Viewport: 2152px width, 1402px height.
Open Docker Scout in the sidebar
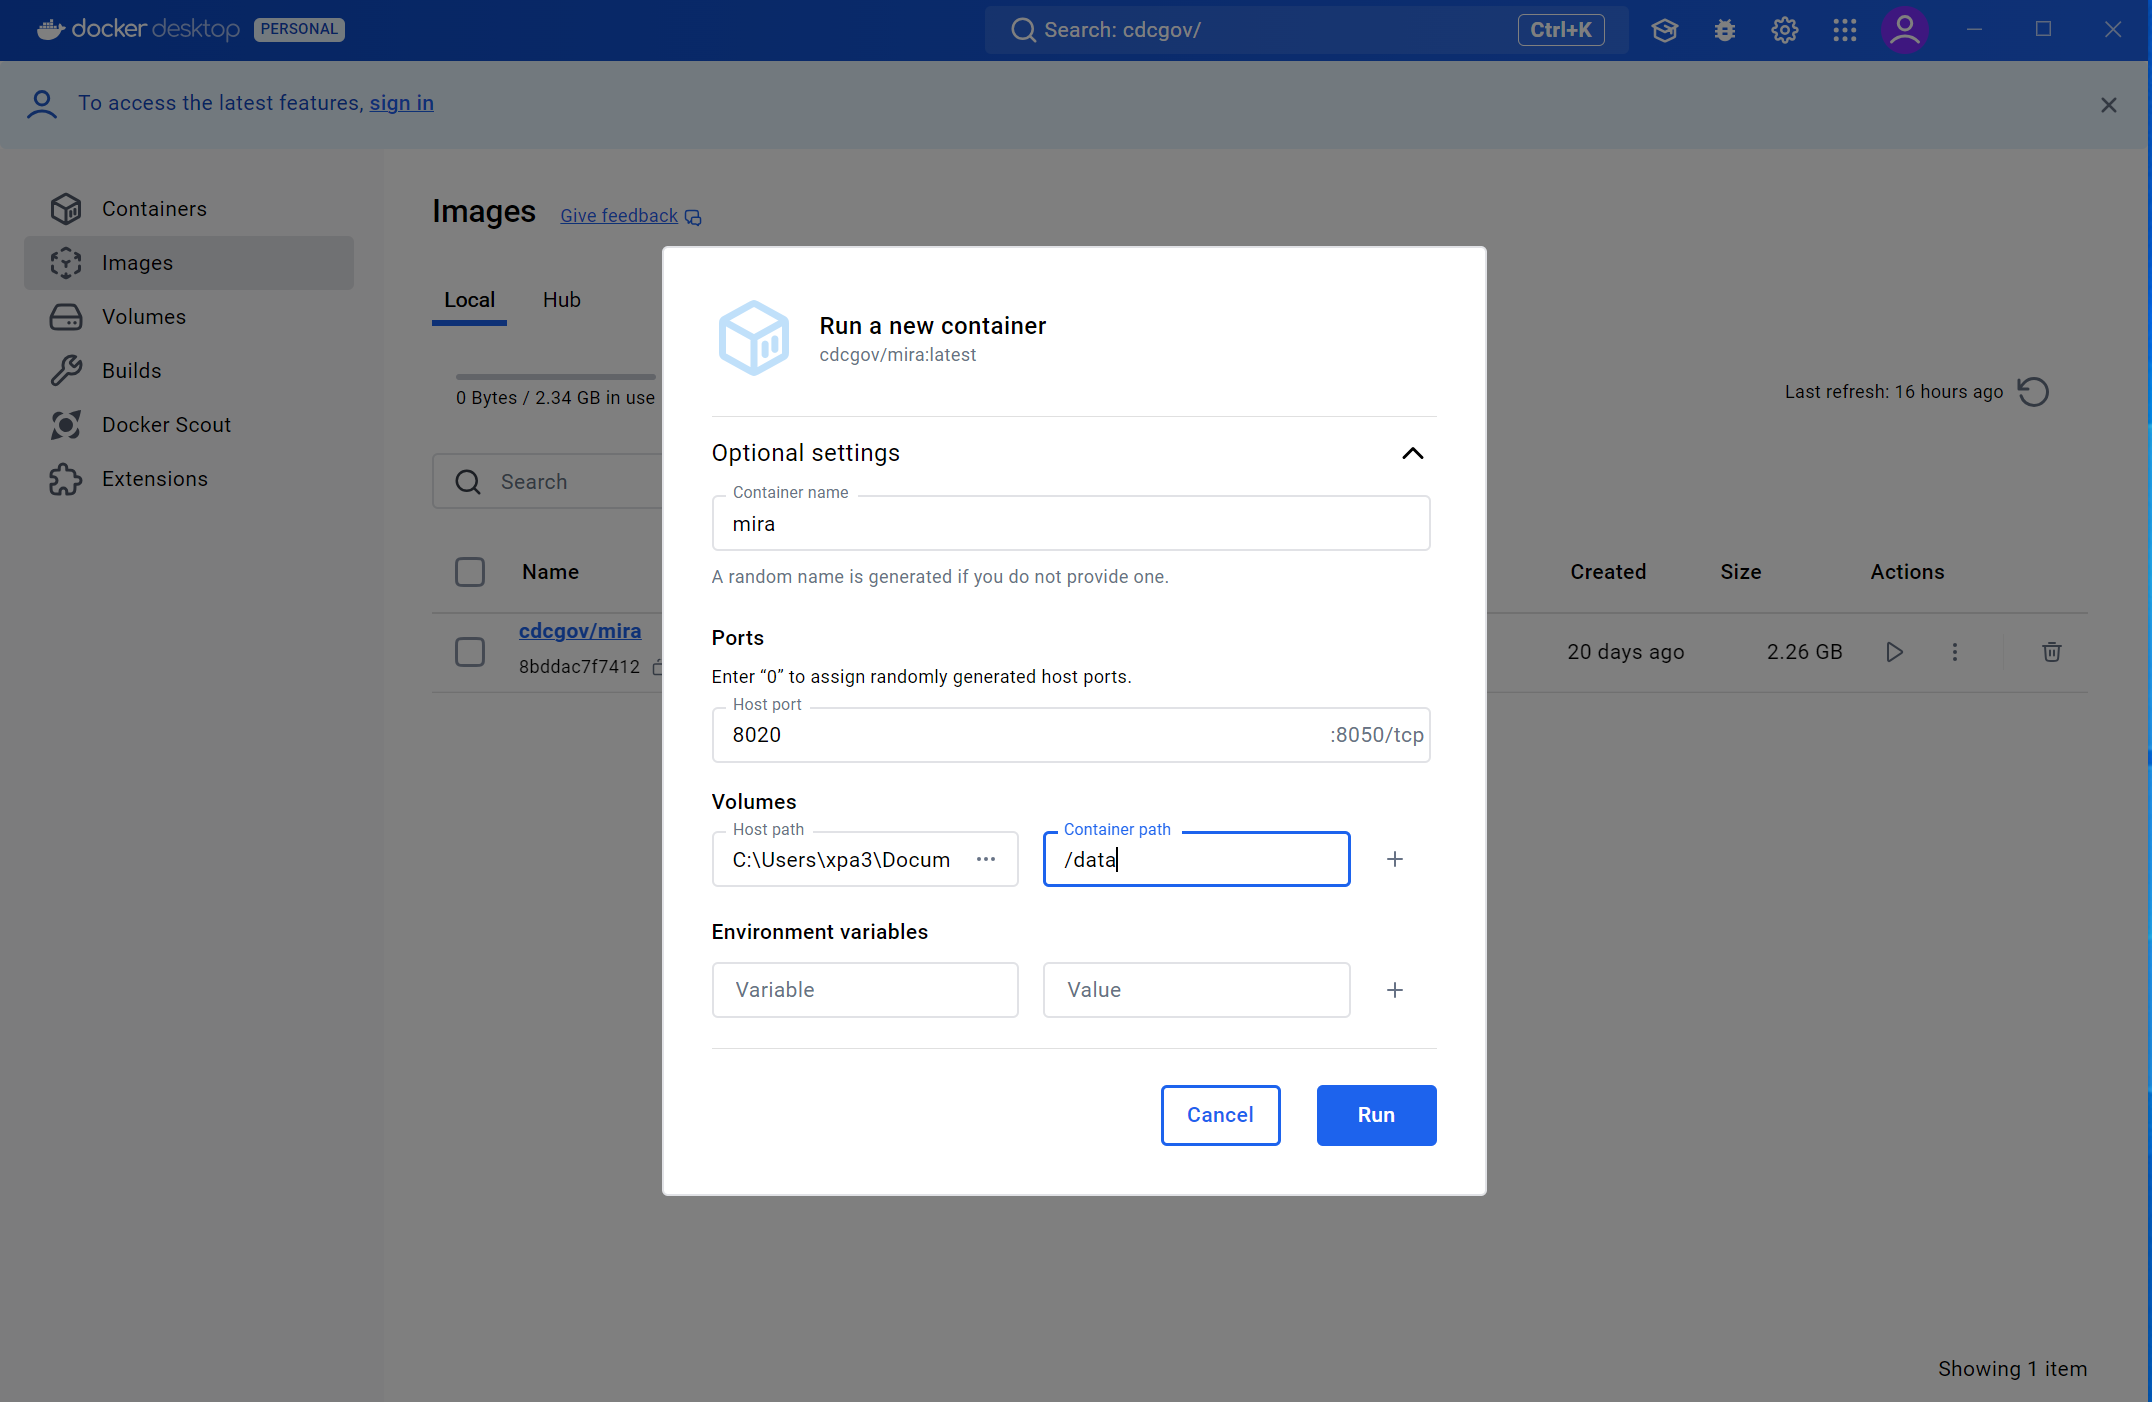(x=189, y=425)
